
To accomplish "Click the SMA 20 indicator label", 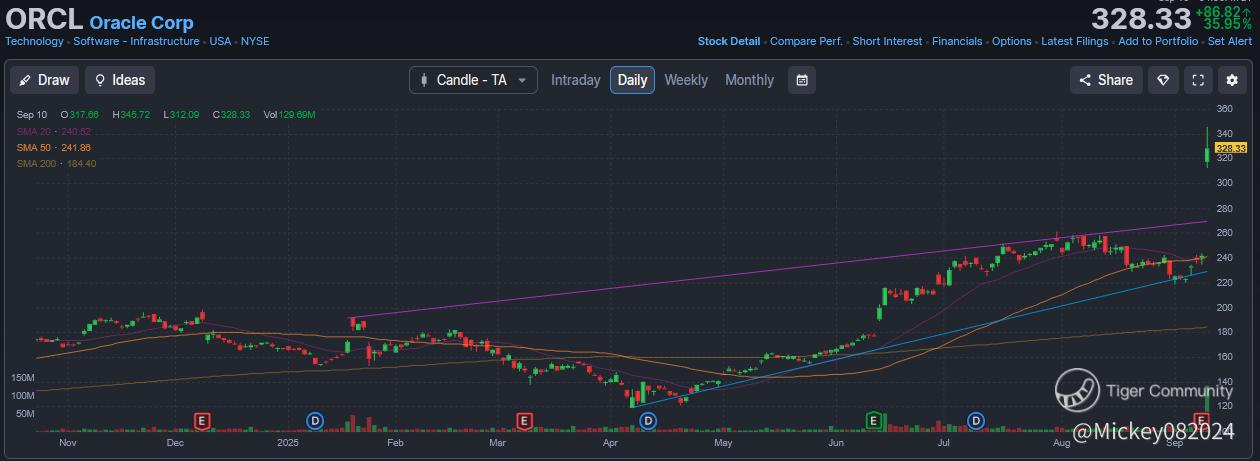I will [x=53, y=131].
